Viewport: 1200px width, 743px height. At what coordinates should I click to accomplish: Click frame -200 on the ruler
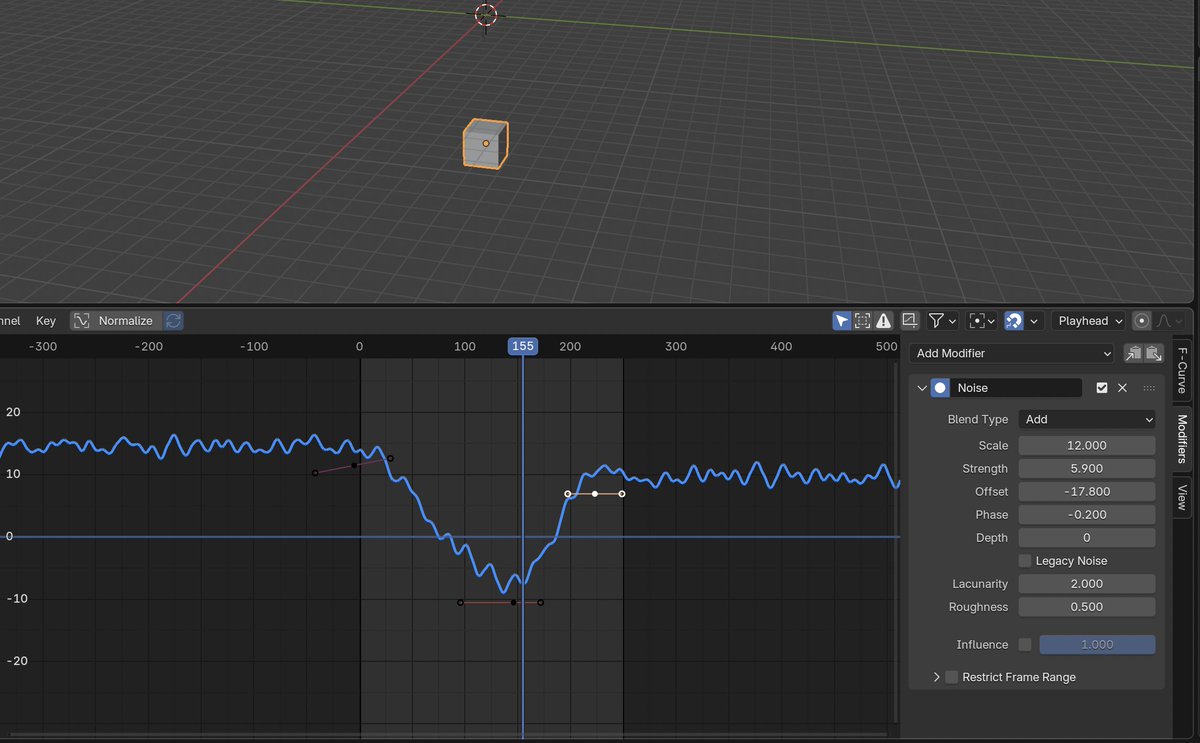(x=148, y=346)
